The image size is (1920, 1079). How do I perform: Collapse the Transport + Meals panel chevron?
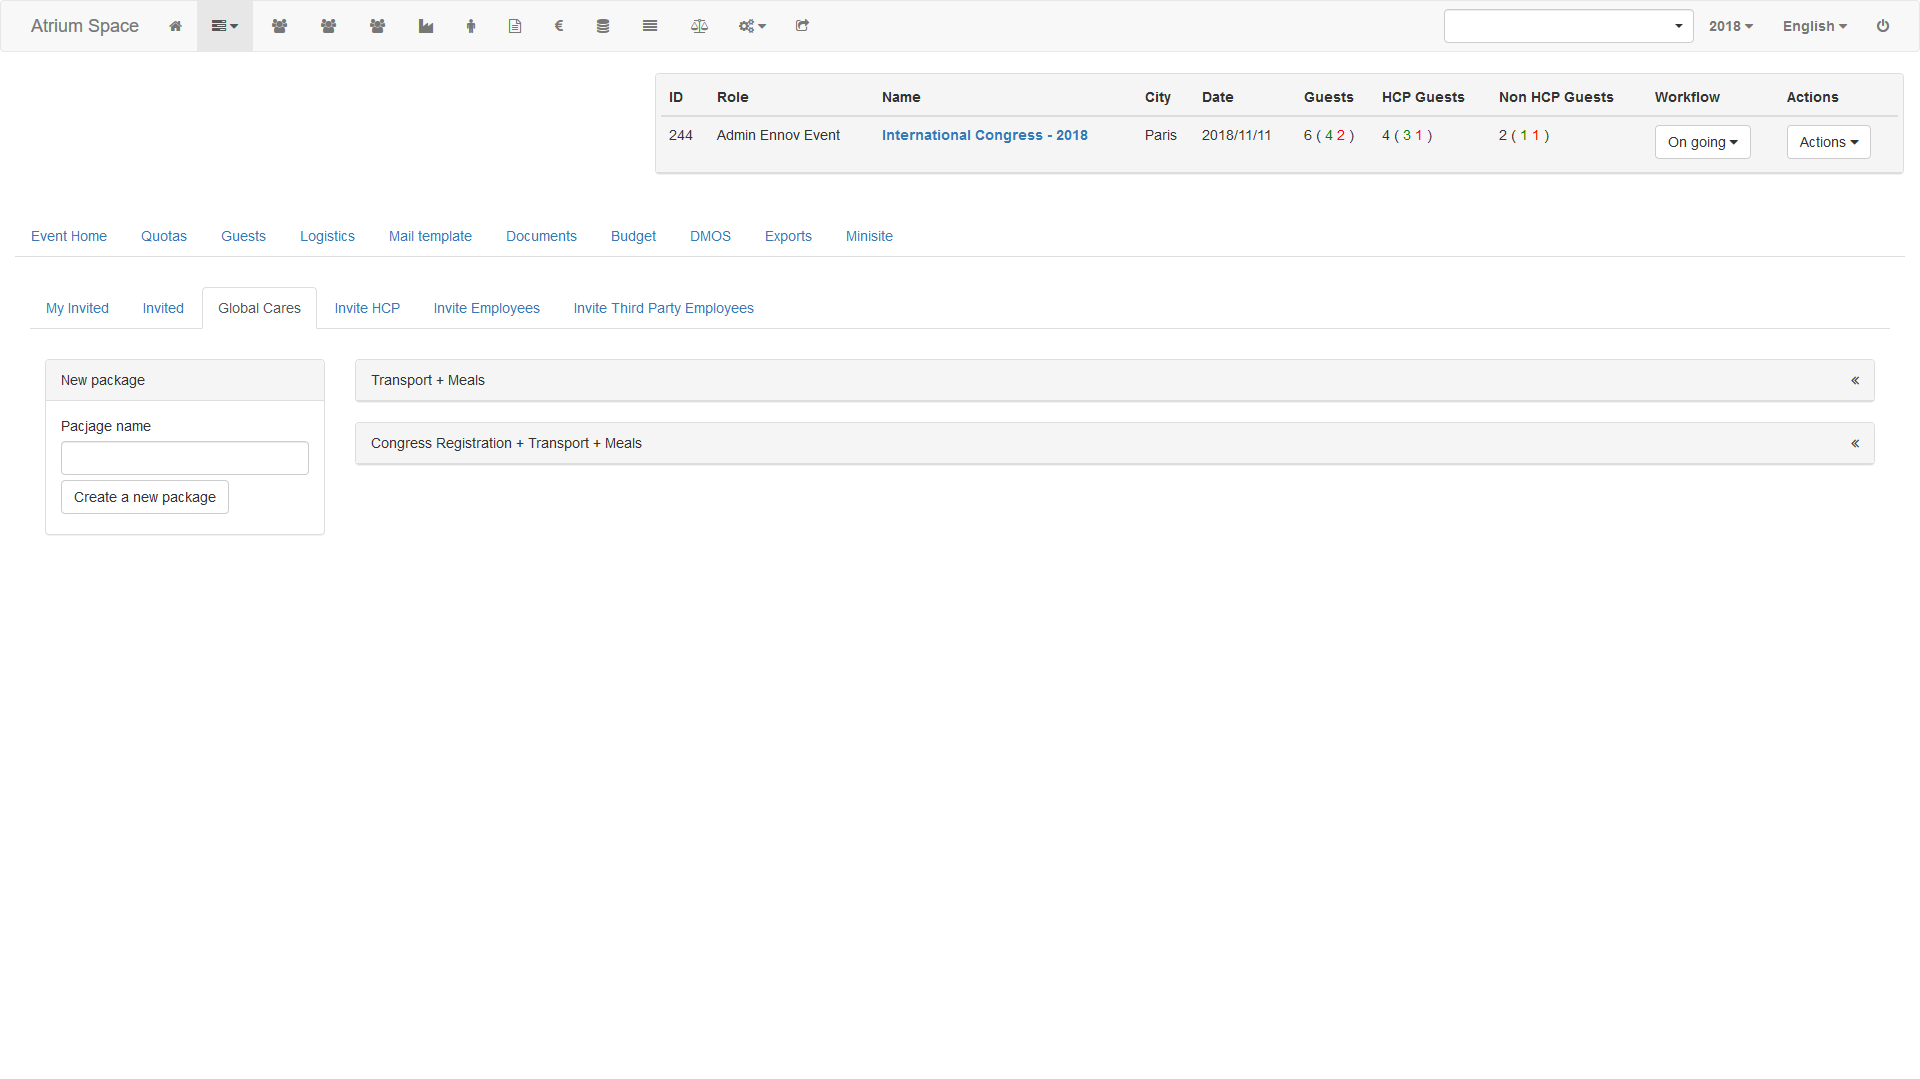pyautogui.click(x=1855, y=380)
